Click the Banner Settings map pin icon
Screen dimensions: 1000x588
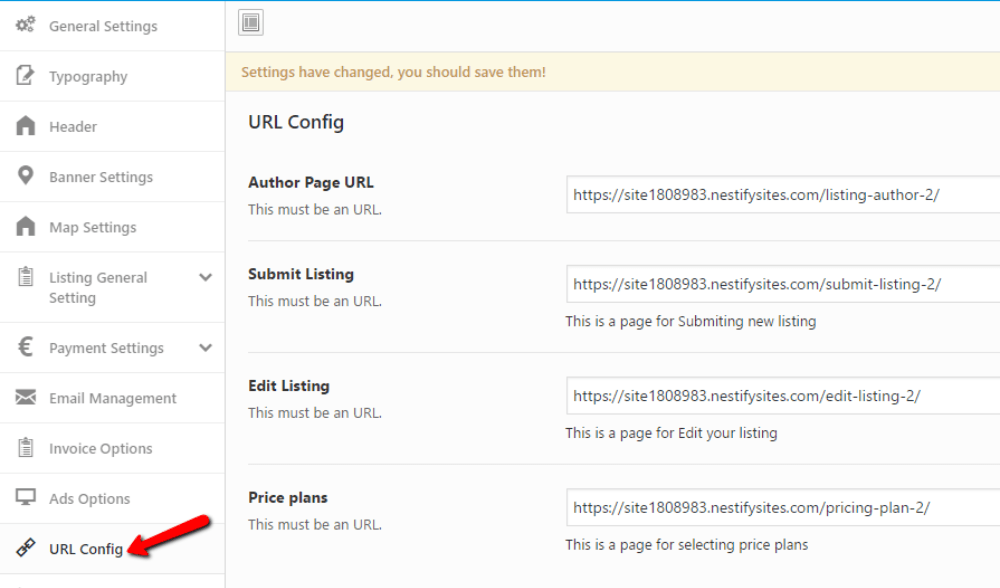pyautogui.click(x=26, y=176)
